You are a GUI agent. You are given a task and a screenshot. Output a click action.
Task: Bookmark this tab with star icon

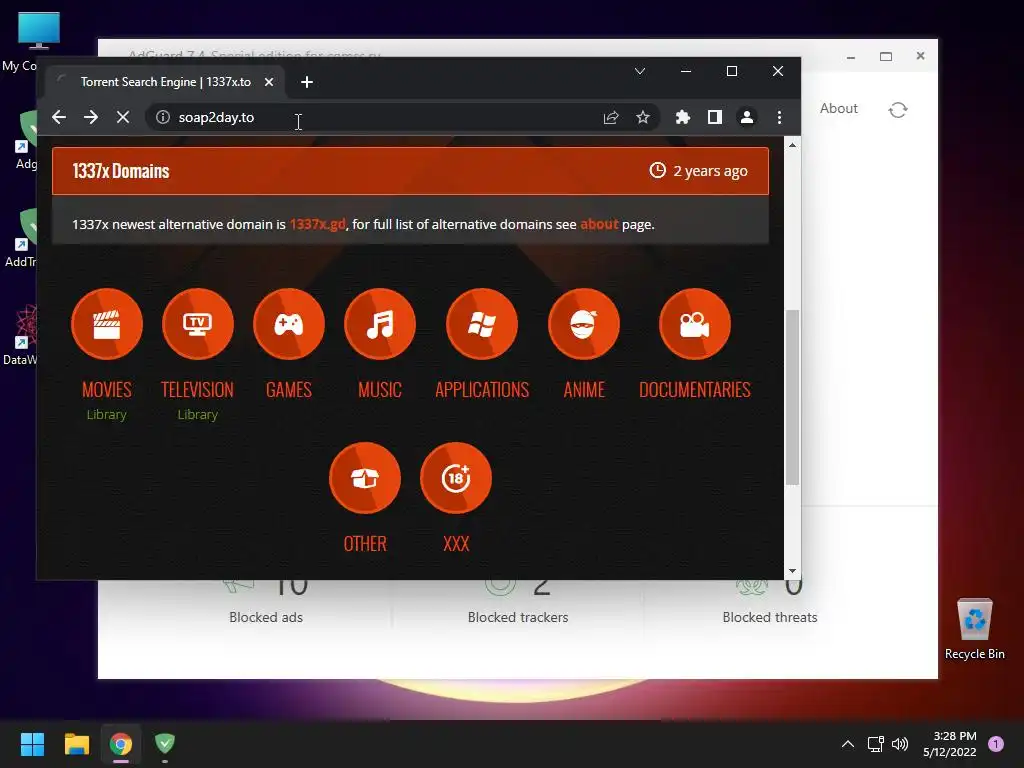coord(643,117)
